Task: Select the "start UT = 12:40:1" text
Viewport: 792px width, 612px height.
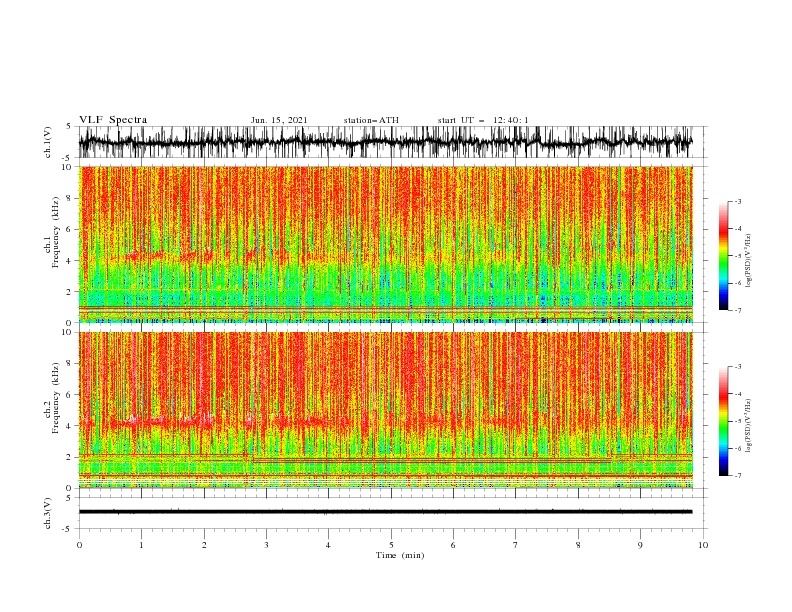Action: [x=483, y=120]
